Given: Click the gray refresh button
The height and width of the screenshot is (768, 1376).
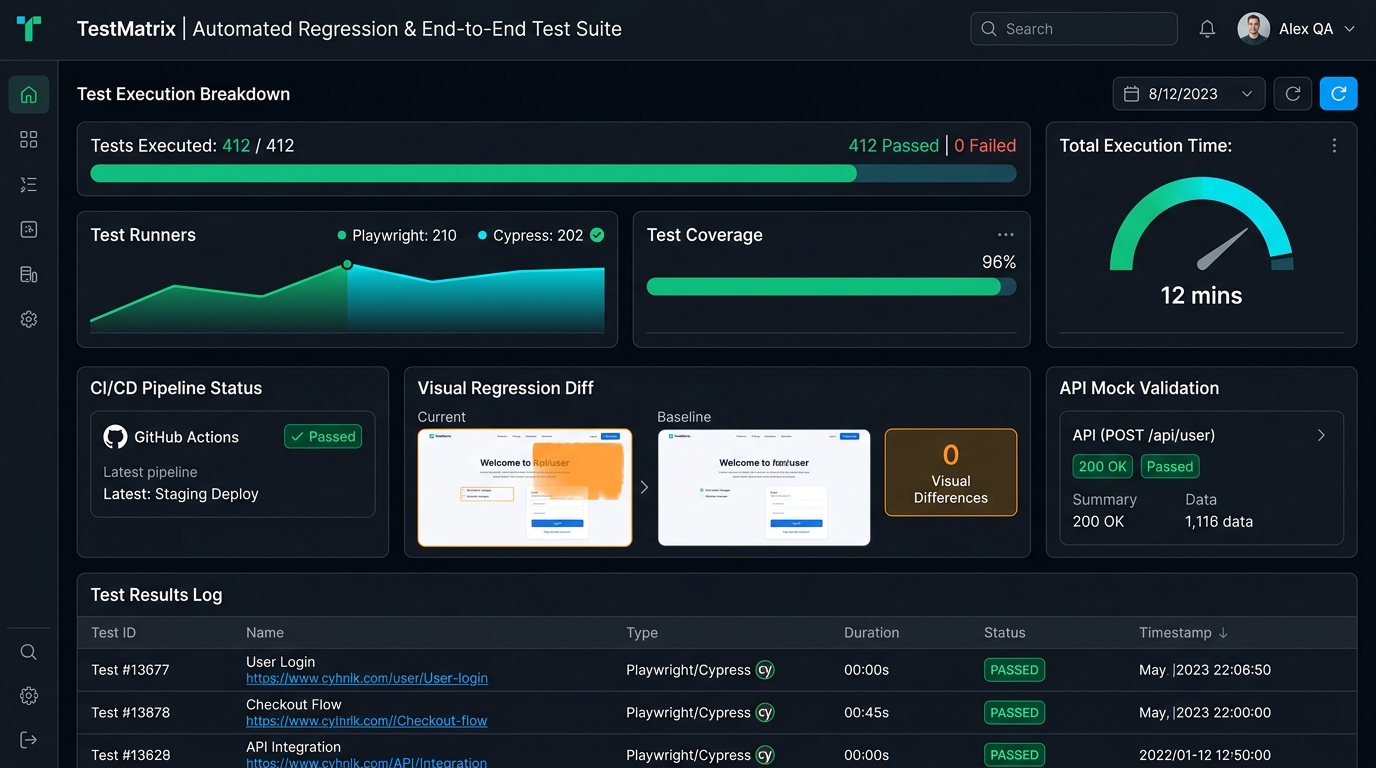Looking at the screenshot, I should click(1293, 94).
